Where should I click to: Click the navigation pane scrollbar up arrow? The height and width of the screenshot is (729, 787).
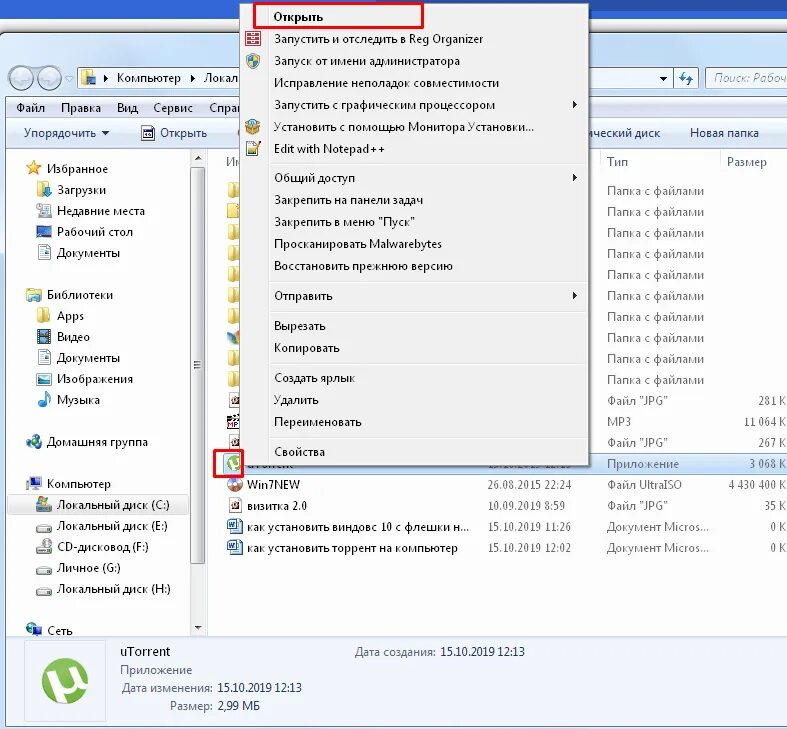click(x=198, y=158)
